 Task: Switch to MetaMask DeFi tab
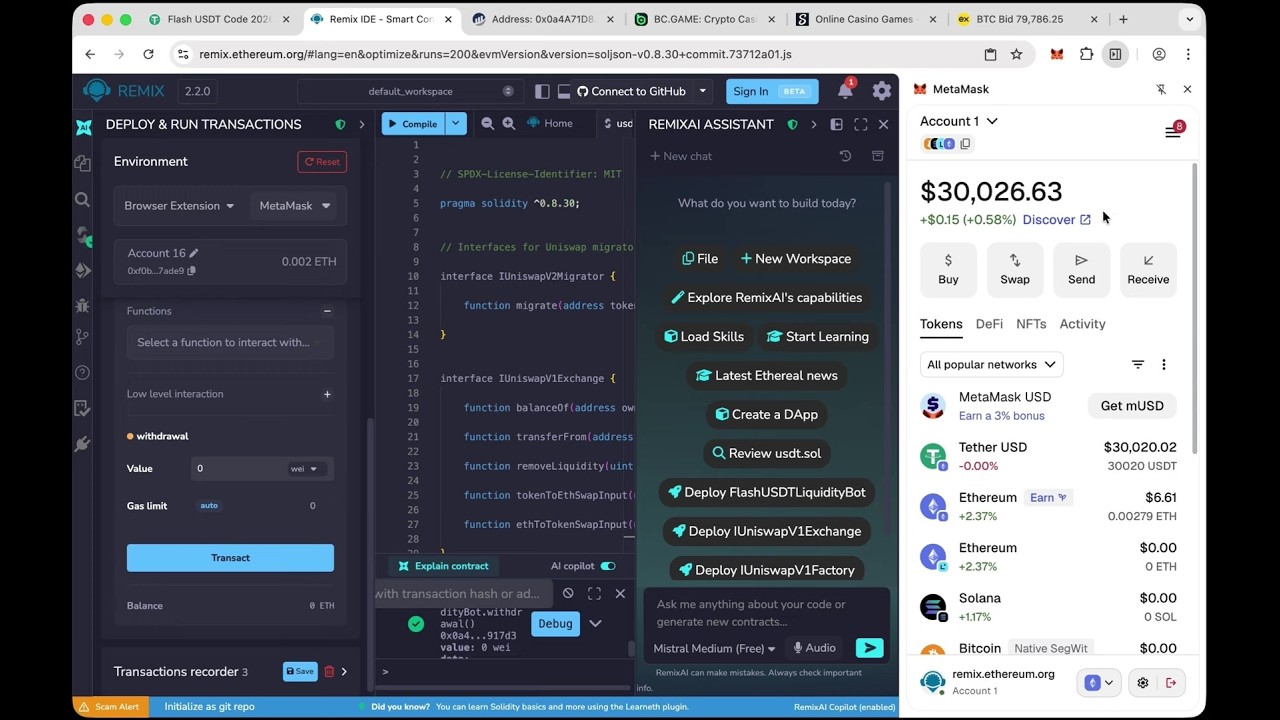989,324
